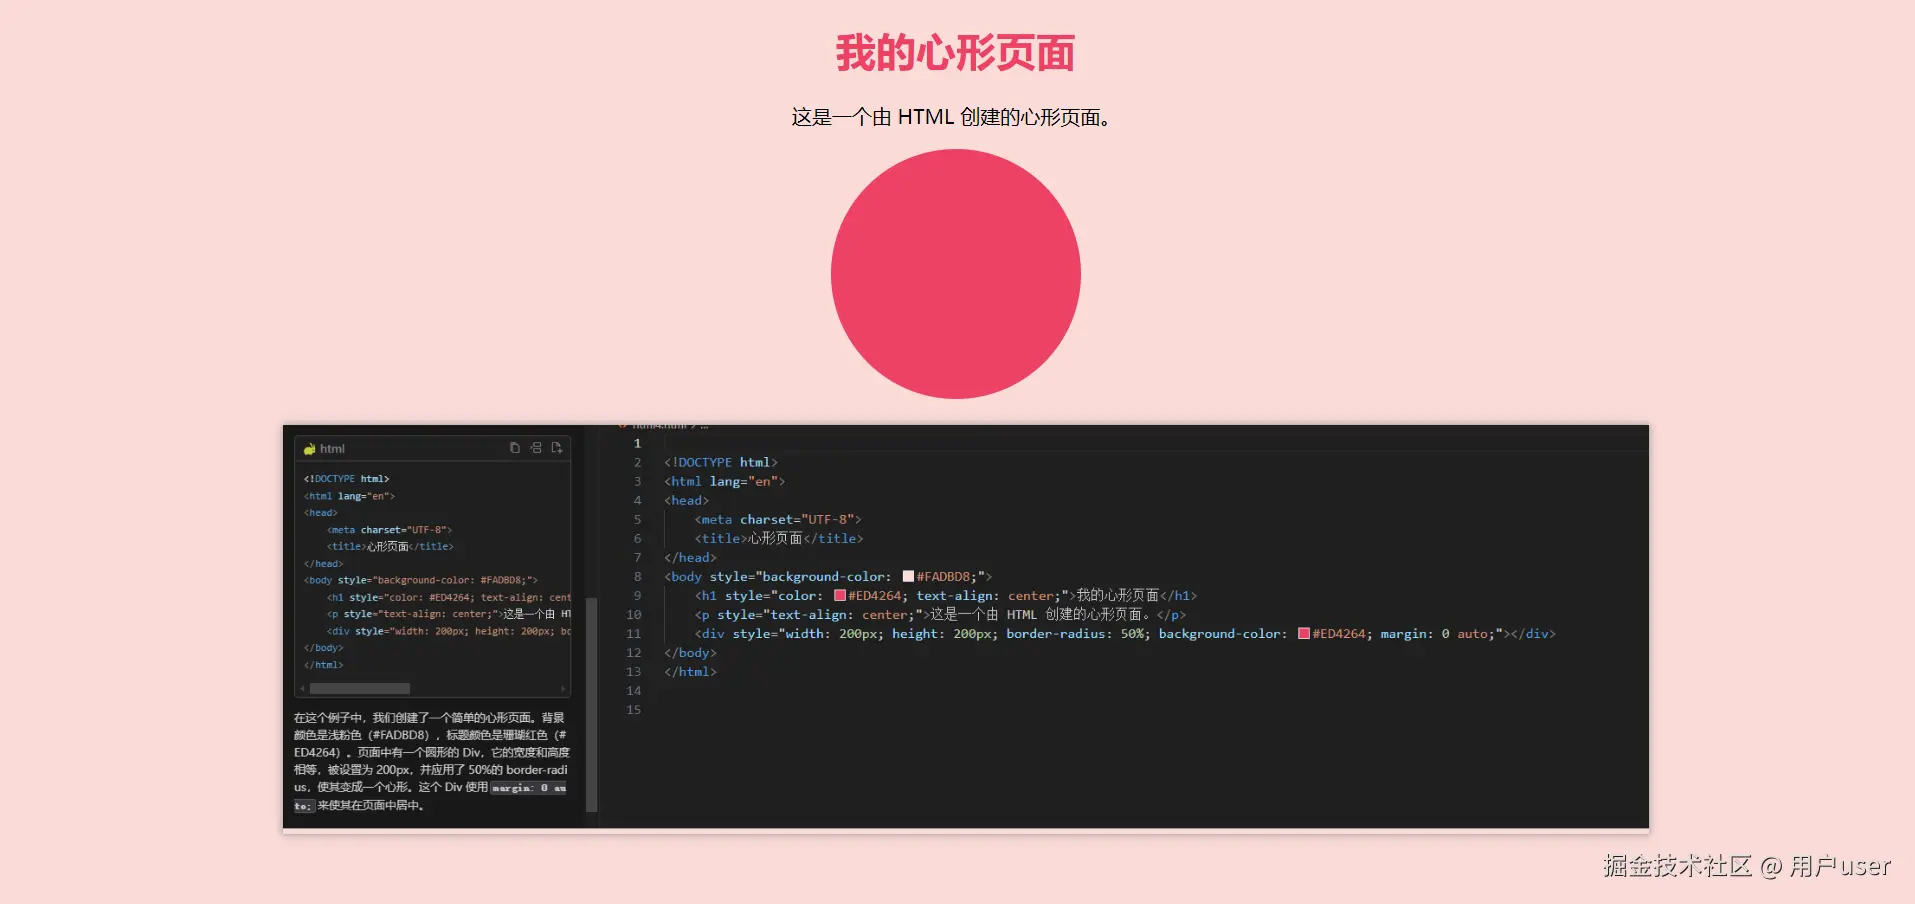Viewport: 1915px width, 904px height.
Task: Click the watermark "掘金技术社区 @ 用户user"
Action: tap(1746, 866)
